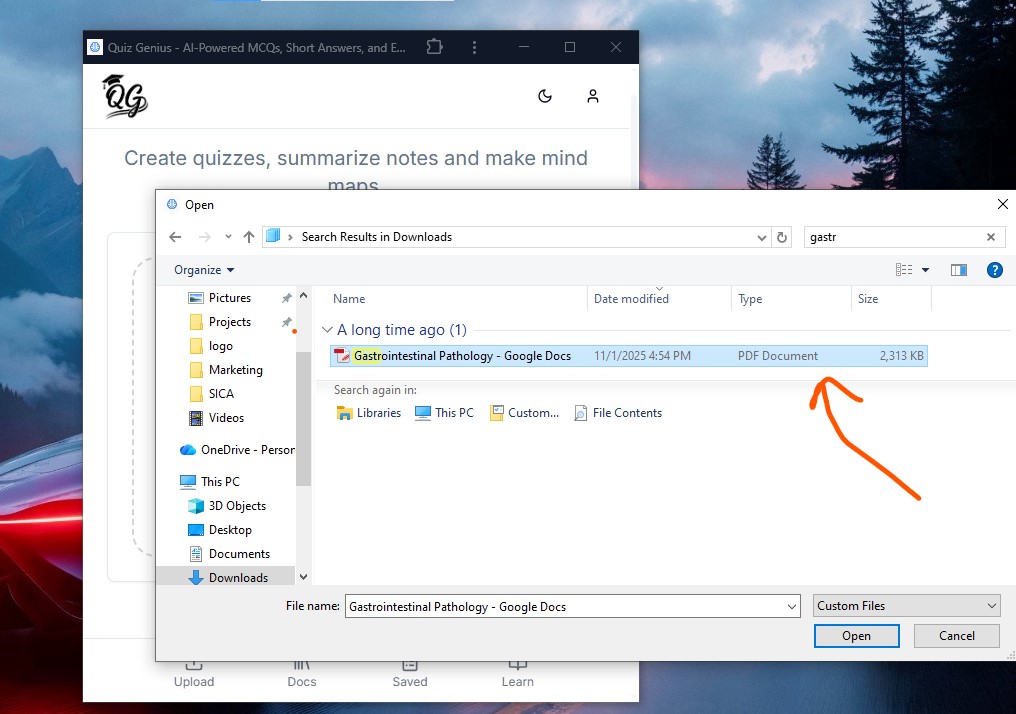Open more view options dropdown arrow
Screen dimensions: 1016x714
coord(925,270)
